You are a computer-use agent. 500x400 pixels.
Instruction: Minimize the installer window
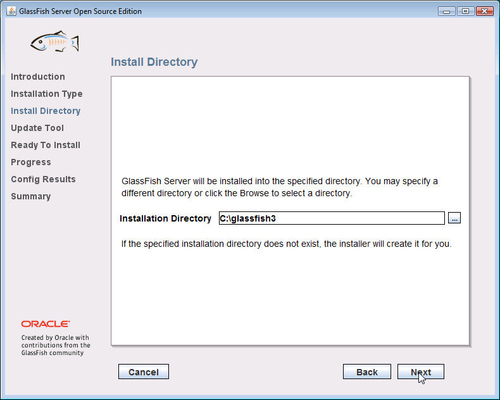point(447,11)
